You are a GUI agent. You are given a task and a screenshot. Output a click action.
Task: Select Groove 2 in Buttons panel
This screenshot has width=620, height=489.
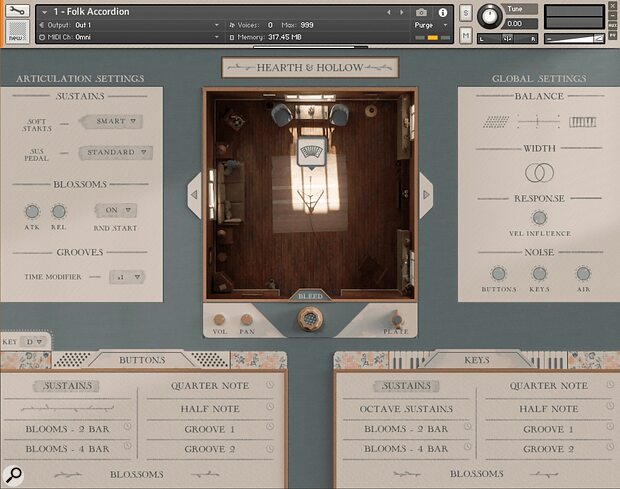pos(210,449)
